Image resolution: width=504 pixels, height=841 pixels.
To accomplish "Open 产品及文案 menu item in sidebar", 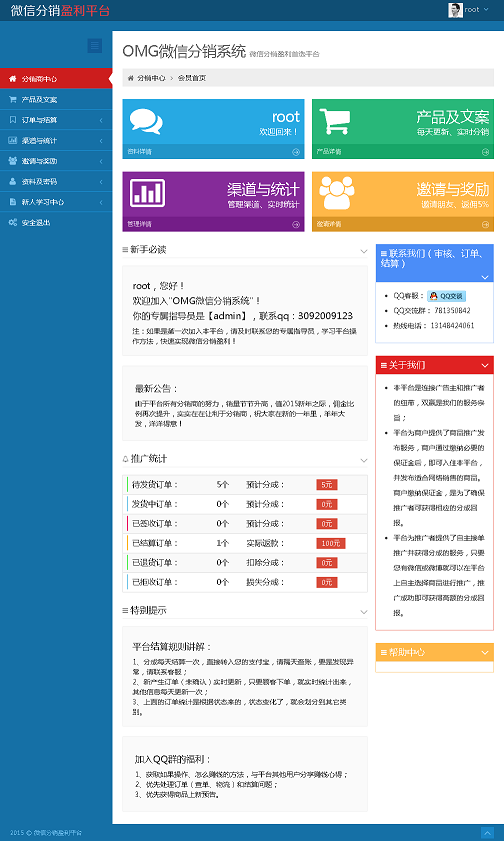I will [x=56, y=99].
